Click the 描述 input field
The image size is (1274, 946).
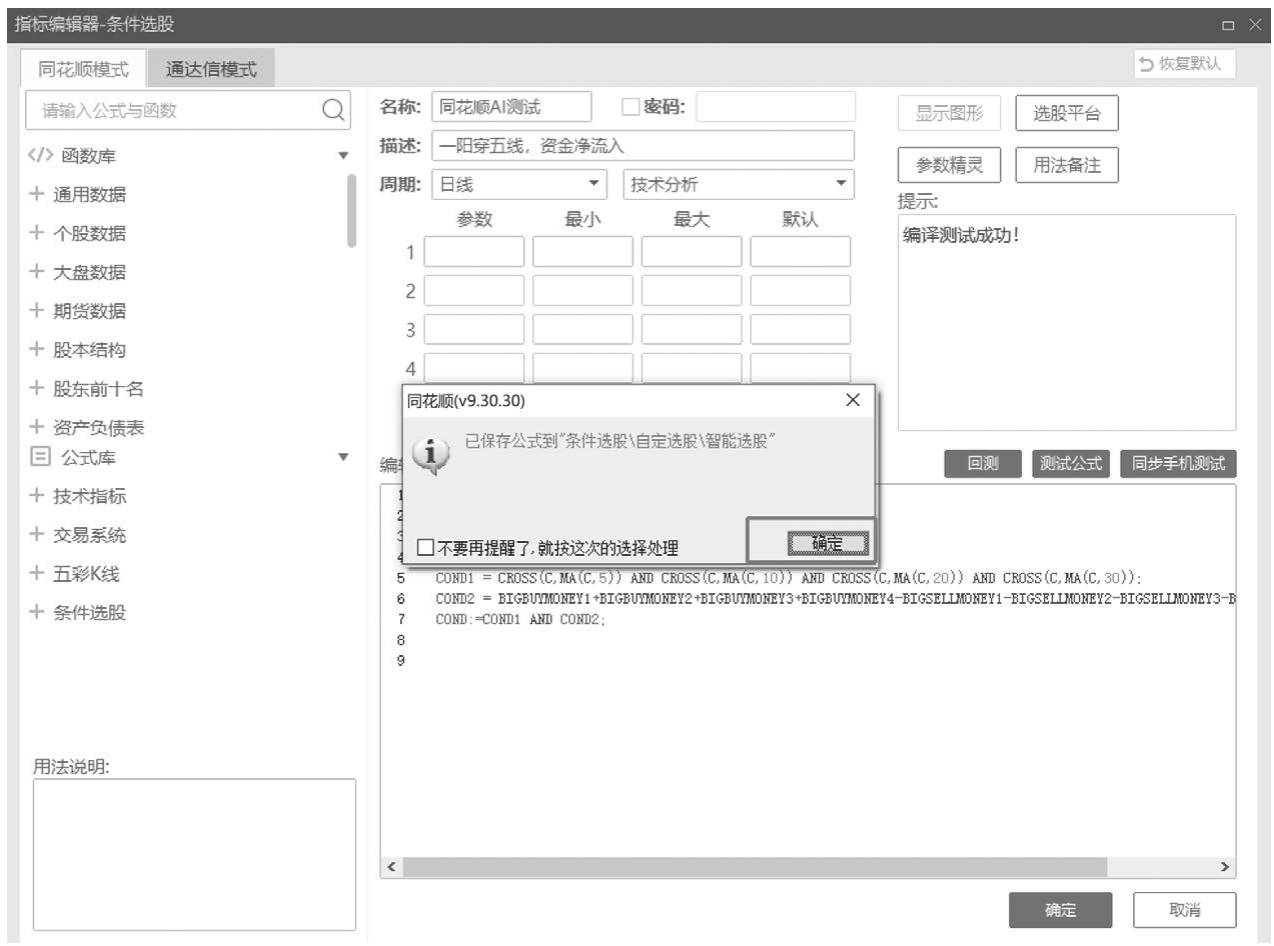pos(643,145)
